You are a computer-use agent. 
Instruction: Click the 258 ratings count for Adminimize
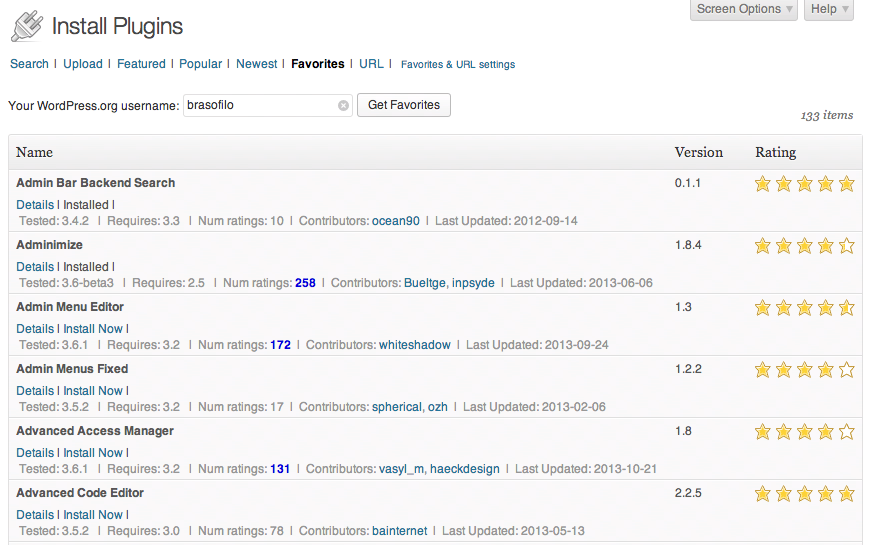305,283
